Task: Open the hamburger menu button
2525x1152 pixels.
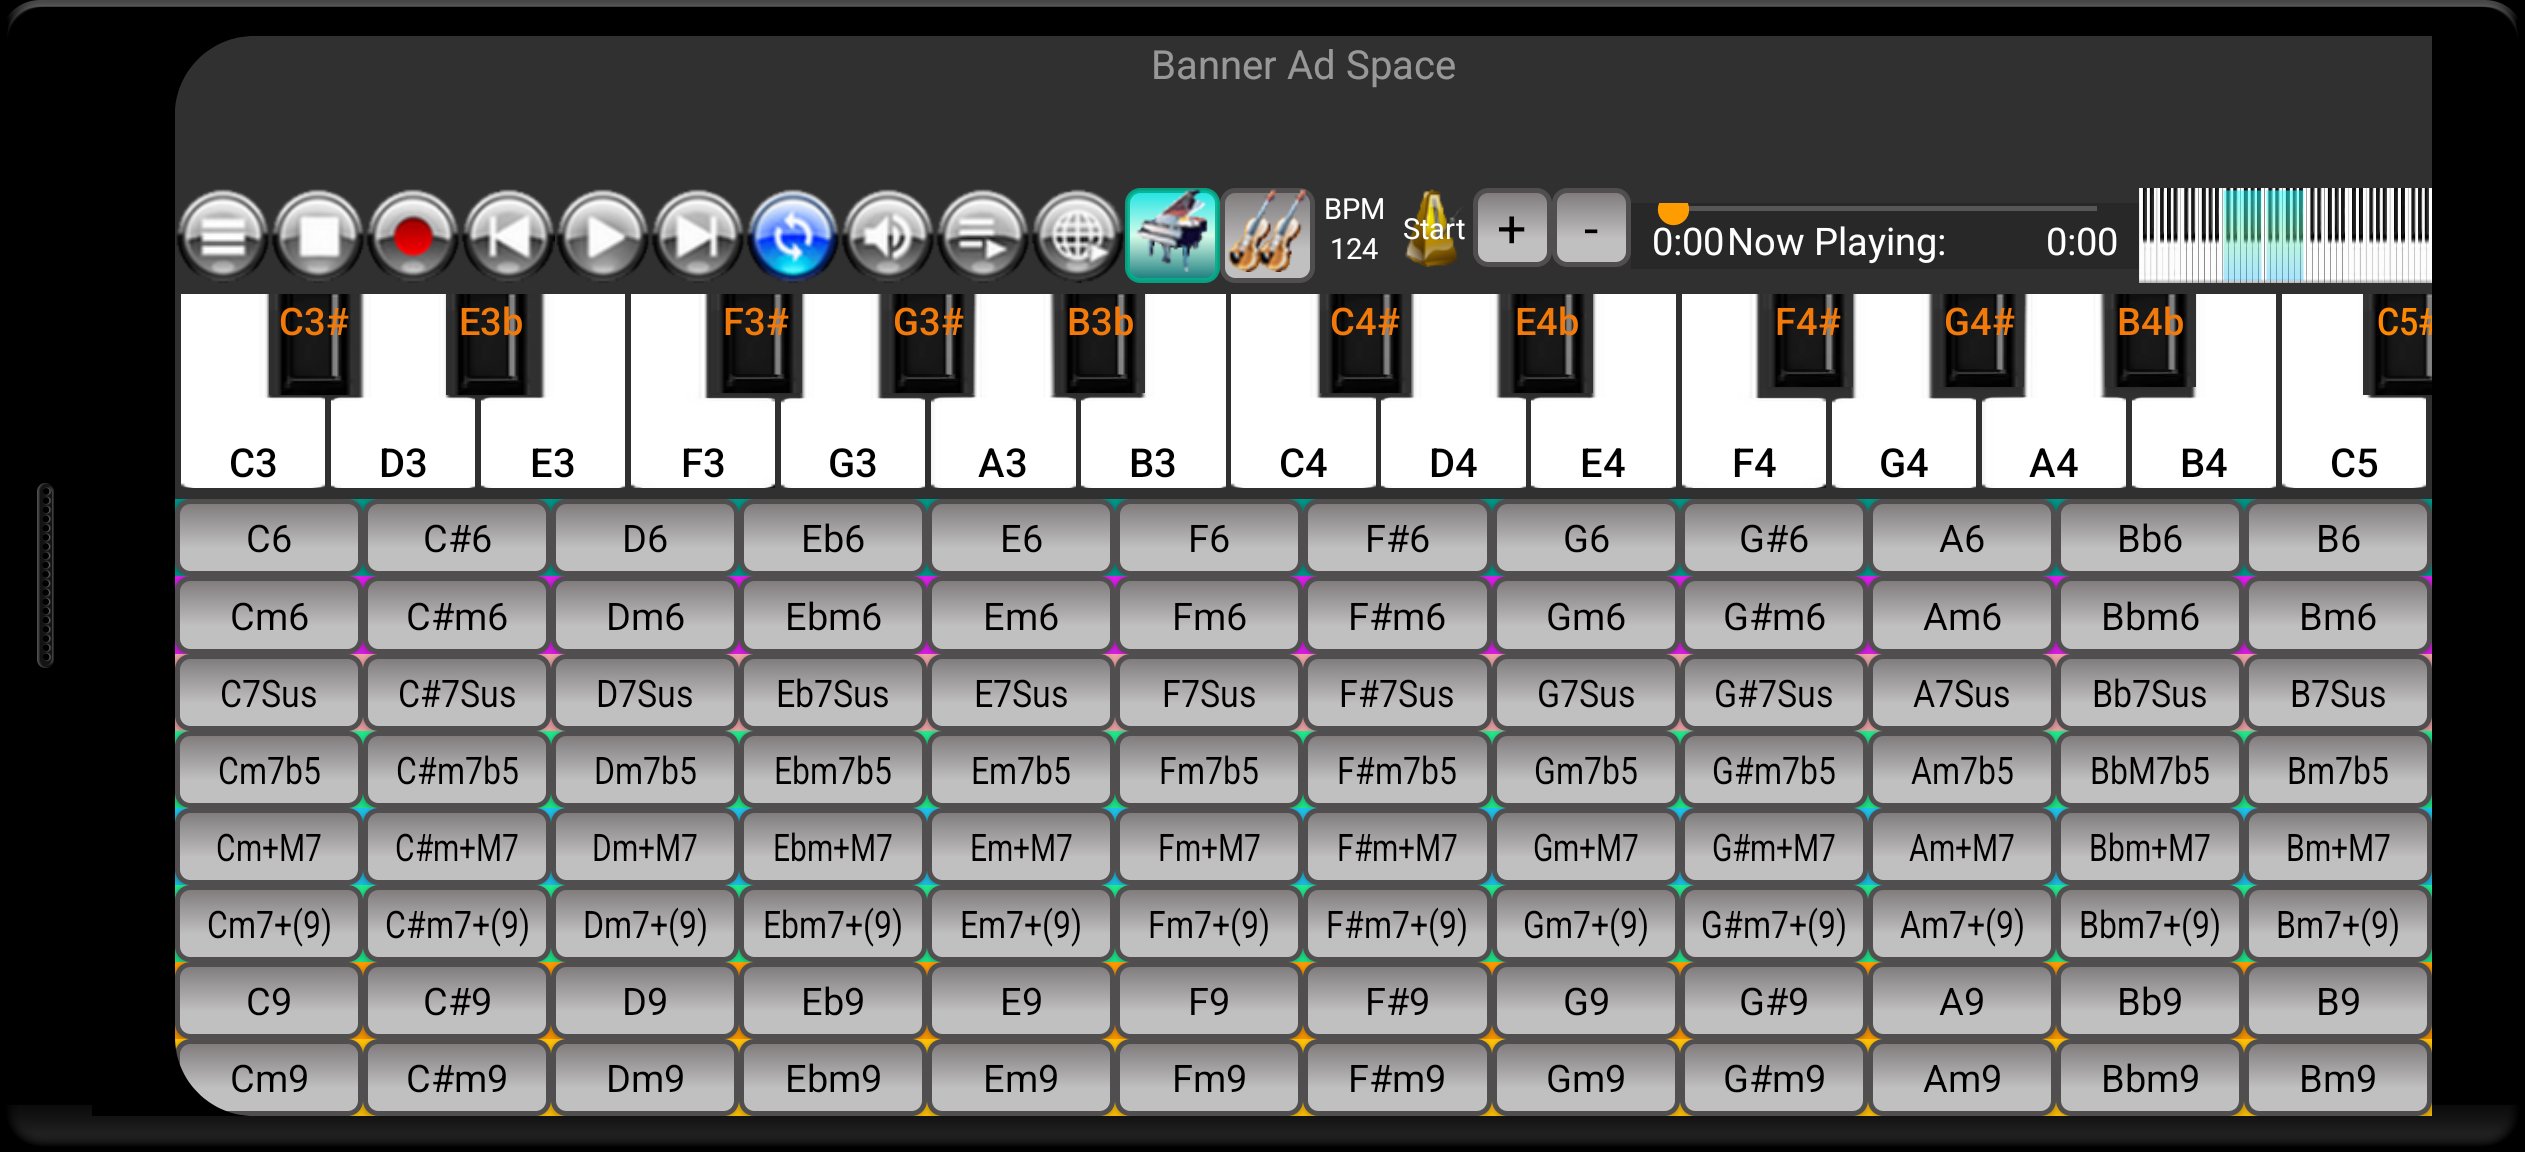Action: (223, 237)
